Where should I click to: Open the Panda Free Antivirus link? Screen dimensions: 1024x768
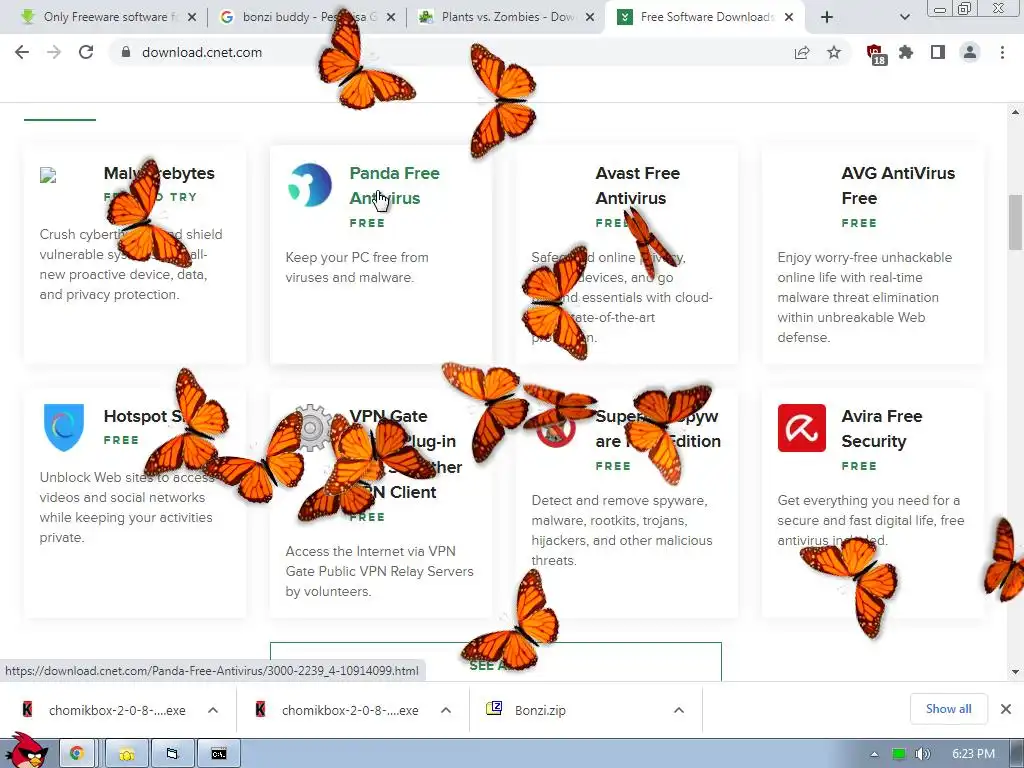pyautogui.click(x=394, y=185)
